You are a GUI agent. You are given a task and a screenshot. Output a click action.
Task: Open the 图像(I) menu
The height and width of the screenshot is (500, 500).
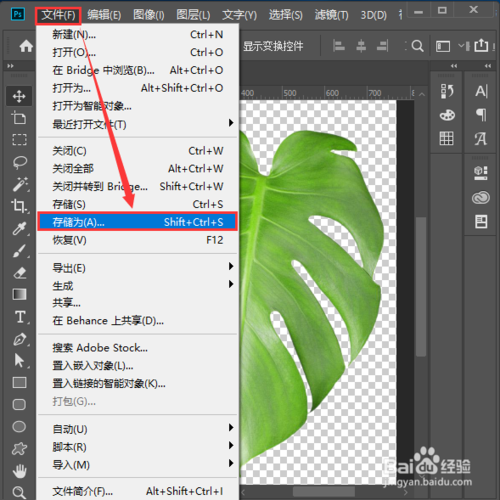tap(149, 15)
